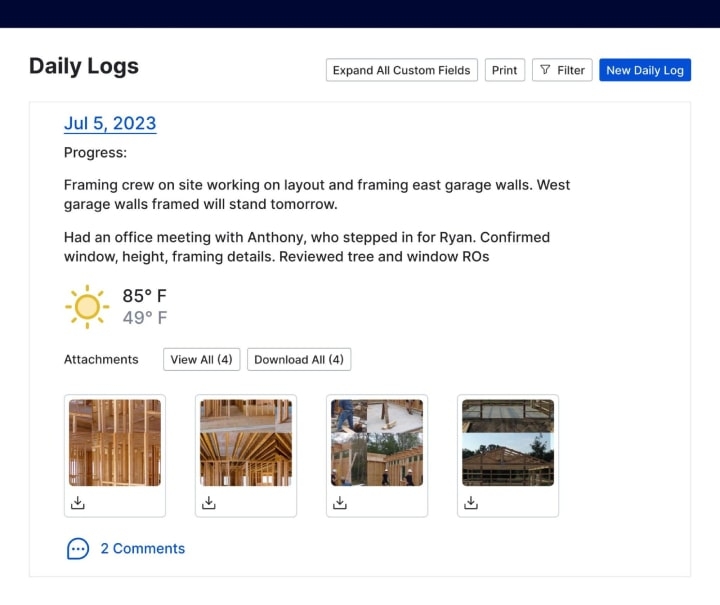
Task: View second thumbnail showing ceiling framing
Action: pos(246,443)
